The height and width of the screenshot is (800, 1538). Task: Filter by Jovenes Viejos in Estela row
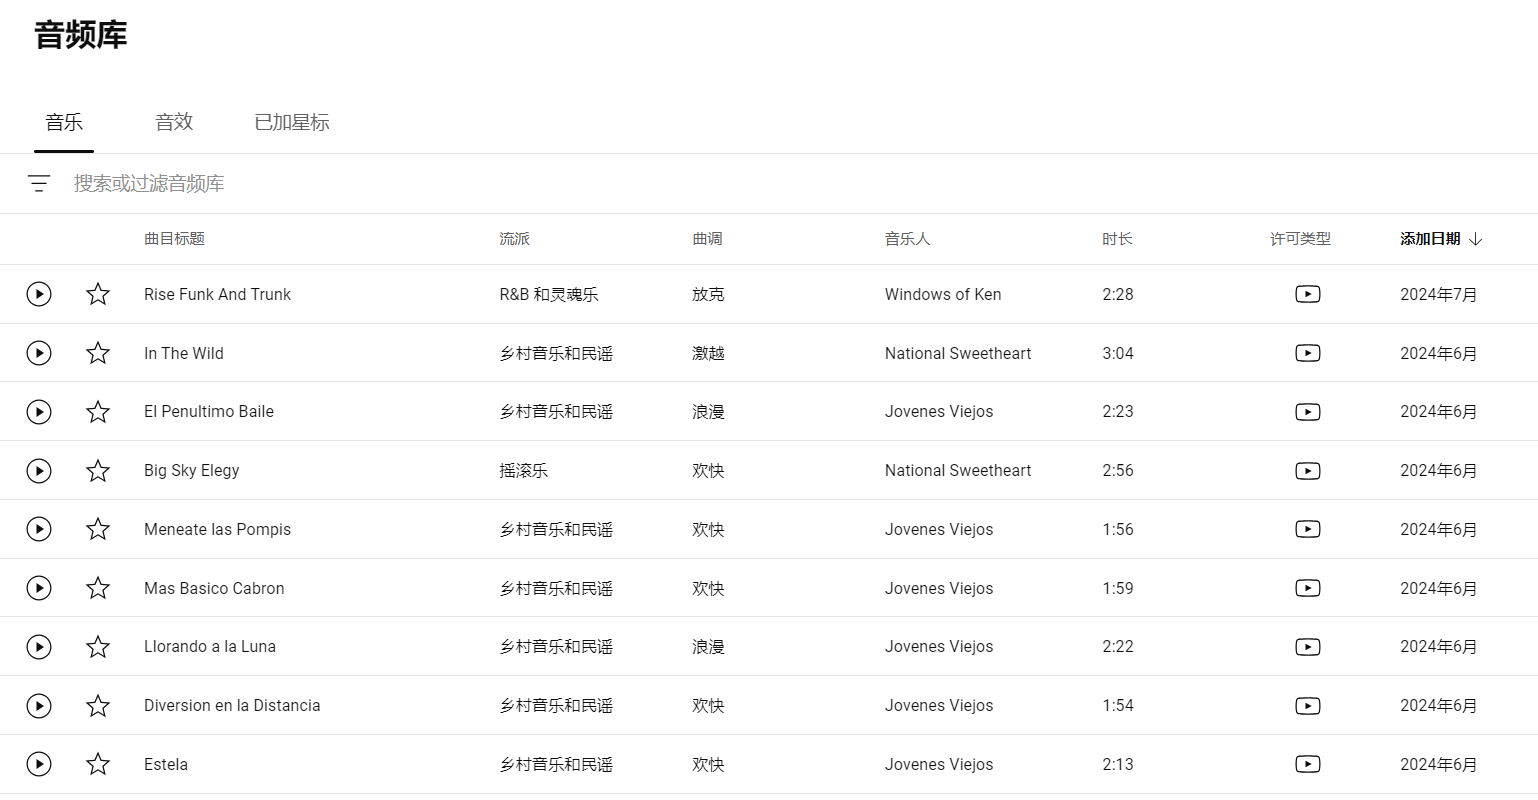(939, 764)
